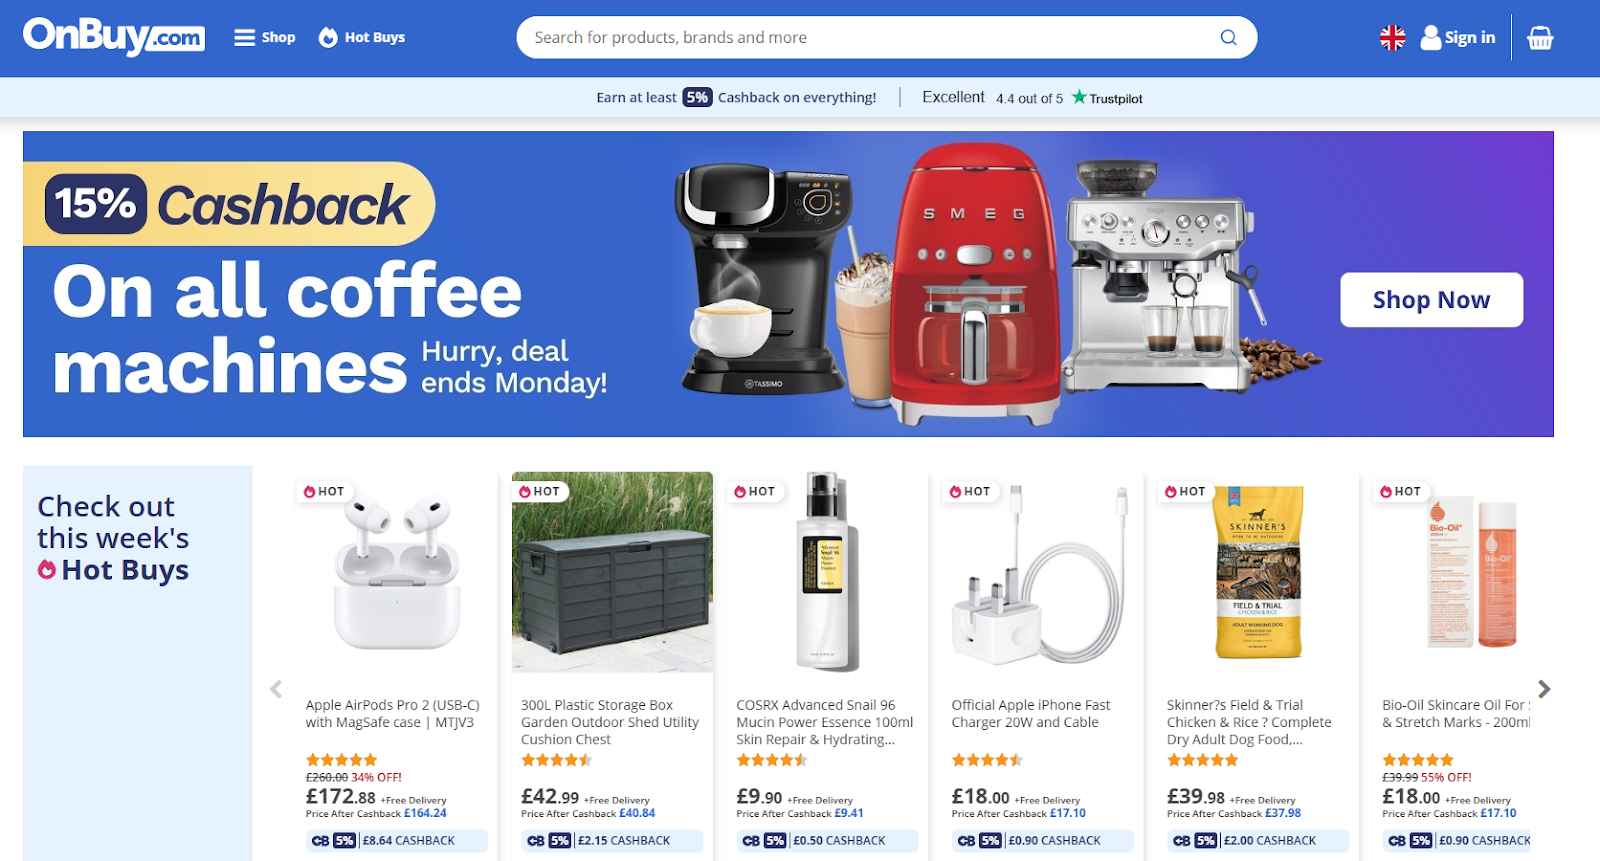Click the Skinner's dog food image
1600x861 pixels.
point(1258,572)
